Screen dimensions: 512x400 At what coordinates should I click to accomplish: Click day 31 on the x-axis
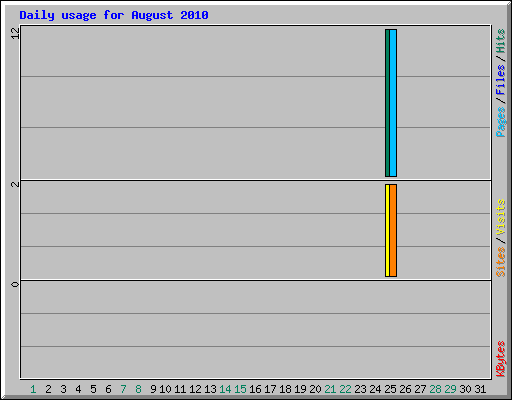pyautogui.click(x=480, y=389)
